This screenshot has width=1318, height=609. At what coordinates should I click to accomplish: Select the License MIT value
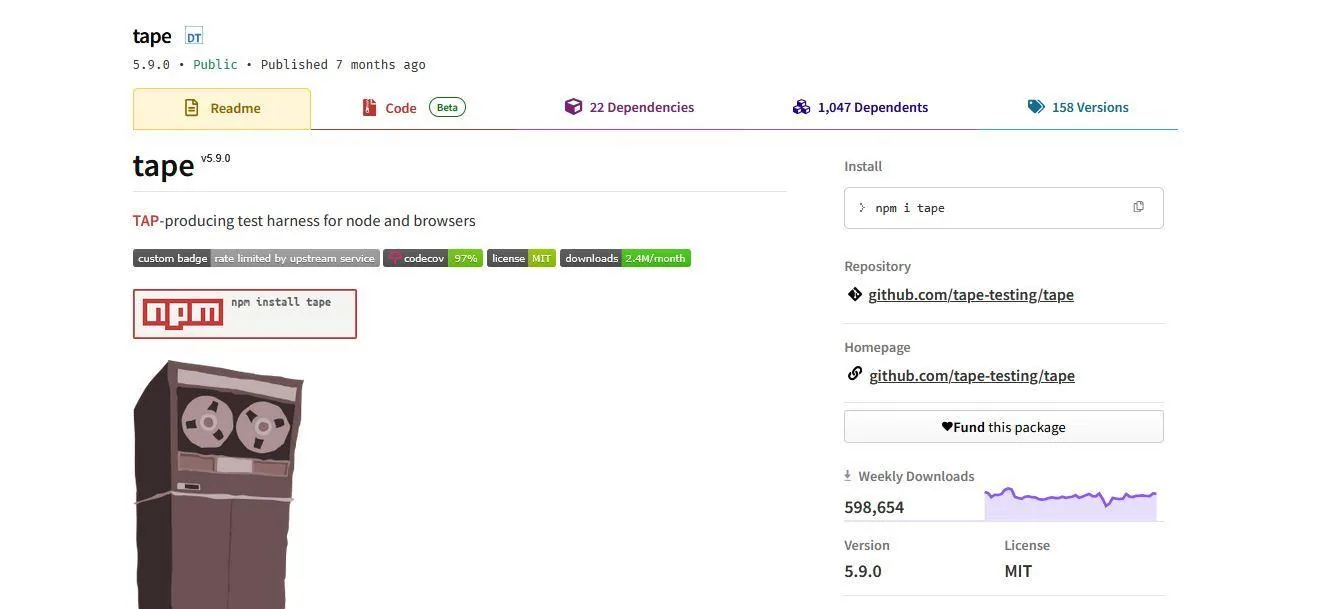(1018, 571)
